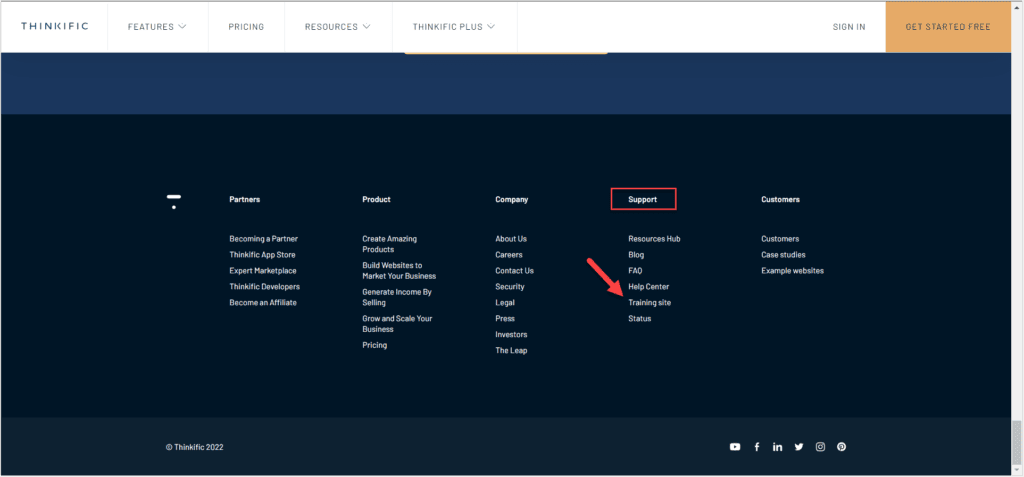Image resolution: width=1024 pixels, height=477 pixels.
Task: Open Example websites link
Action: point(792,271)
